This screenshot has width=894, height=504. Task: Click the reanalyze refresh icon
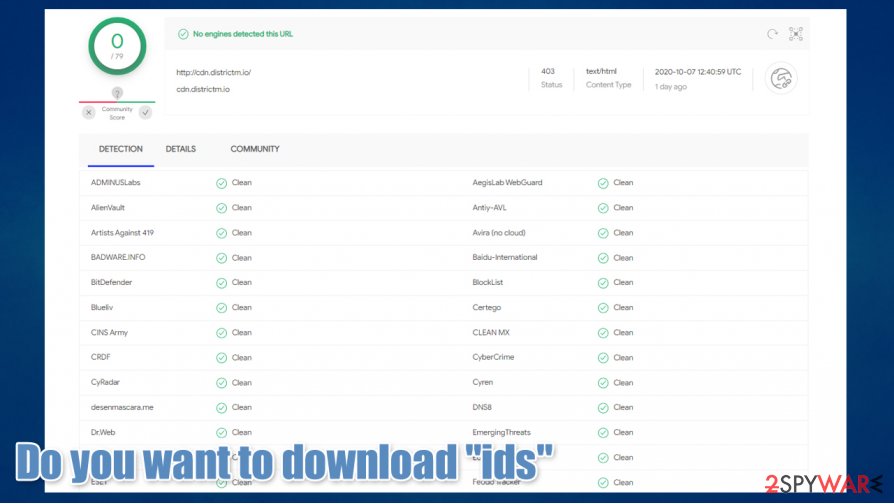coord(772,34)
